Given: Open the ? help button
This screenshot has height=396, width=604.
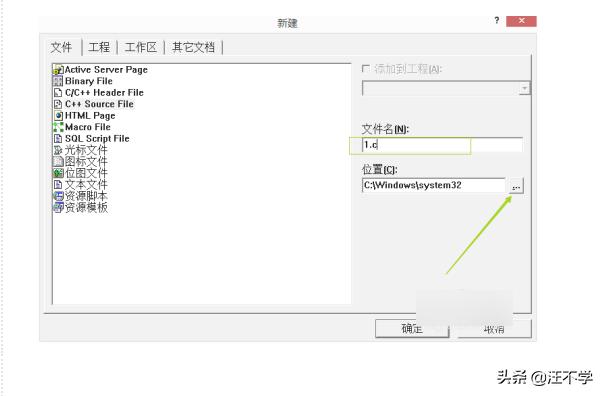Looking at the screenshot, I should tap(497, 20).
